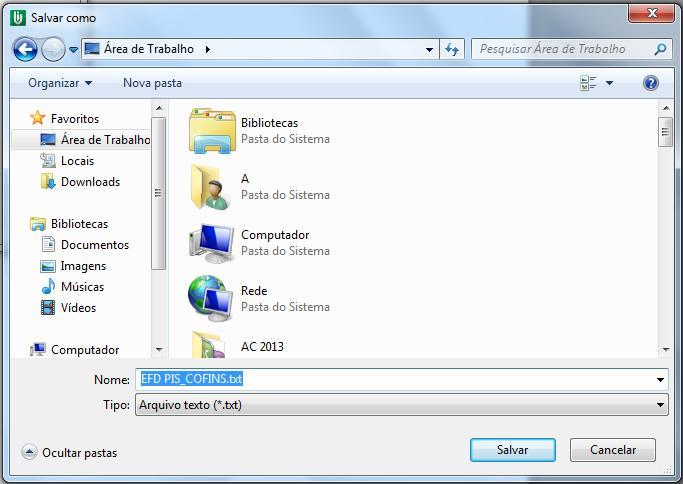Open the help question mark icon
Screen dimensions: 683x484
click(651, 83)
